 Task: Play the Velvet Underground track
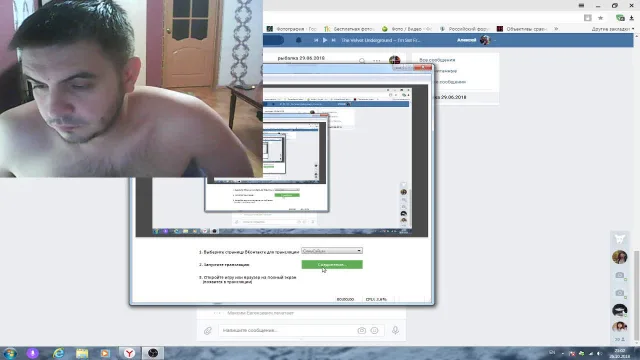(325, 40)
